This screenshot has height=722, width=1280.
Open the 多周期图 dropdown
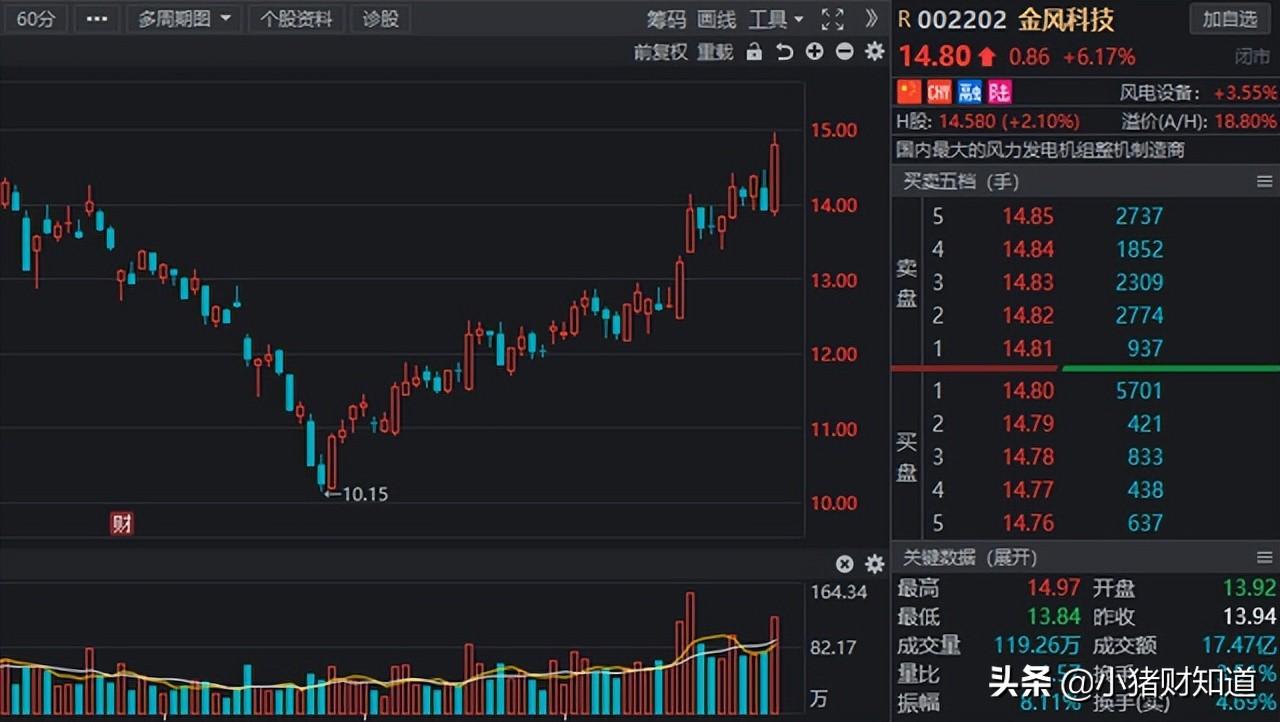tap(184, 19)
